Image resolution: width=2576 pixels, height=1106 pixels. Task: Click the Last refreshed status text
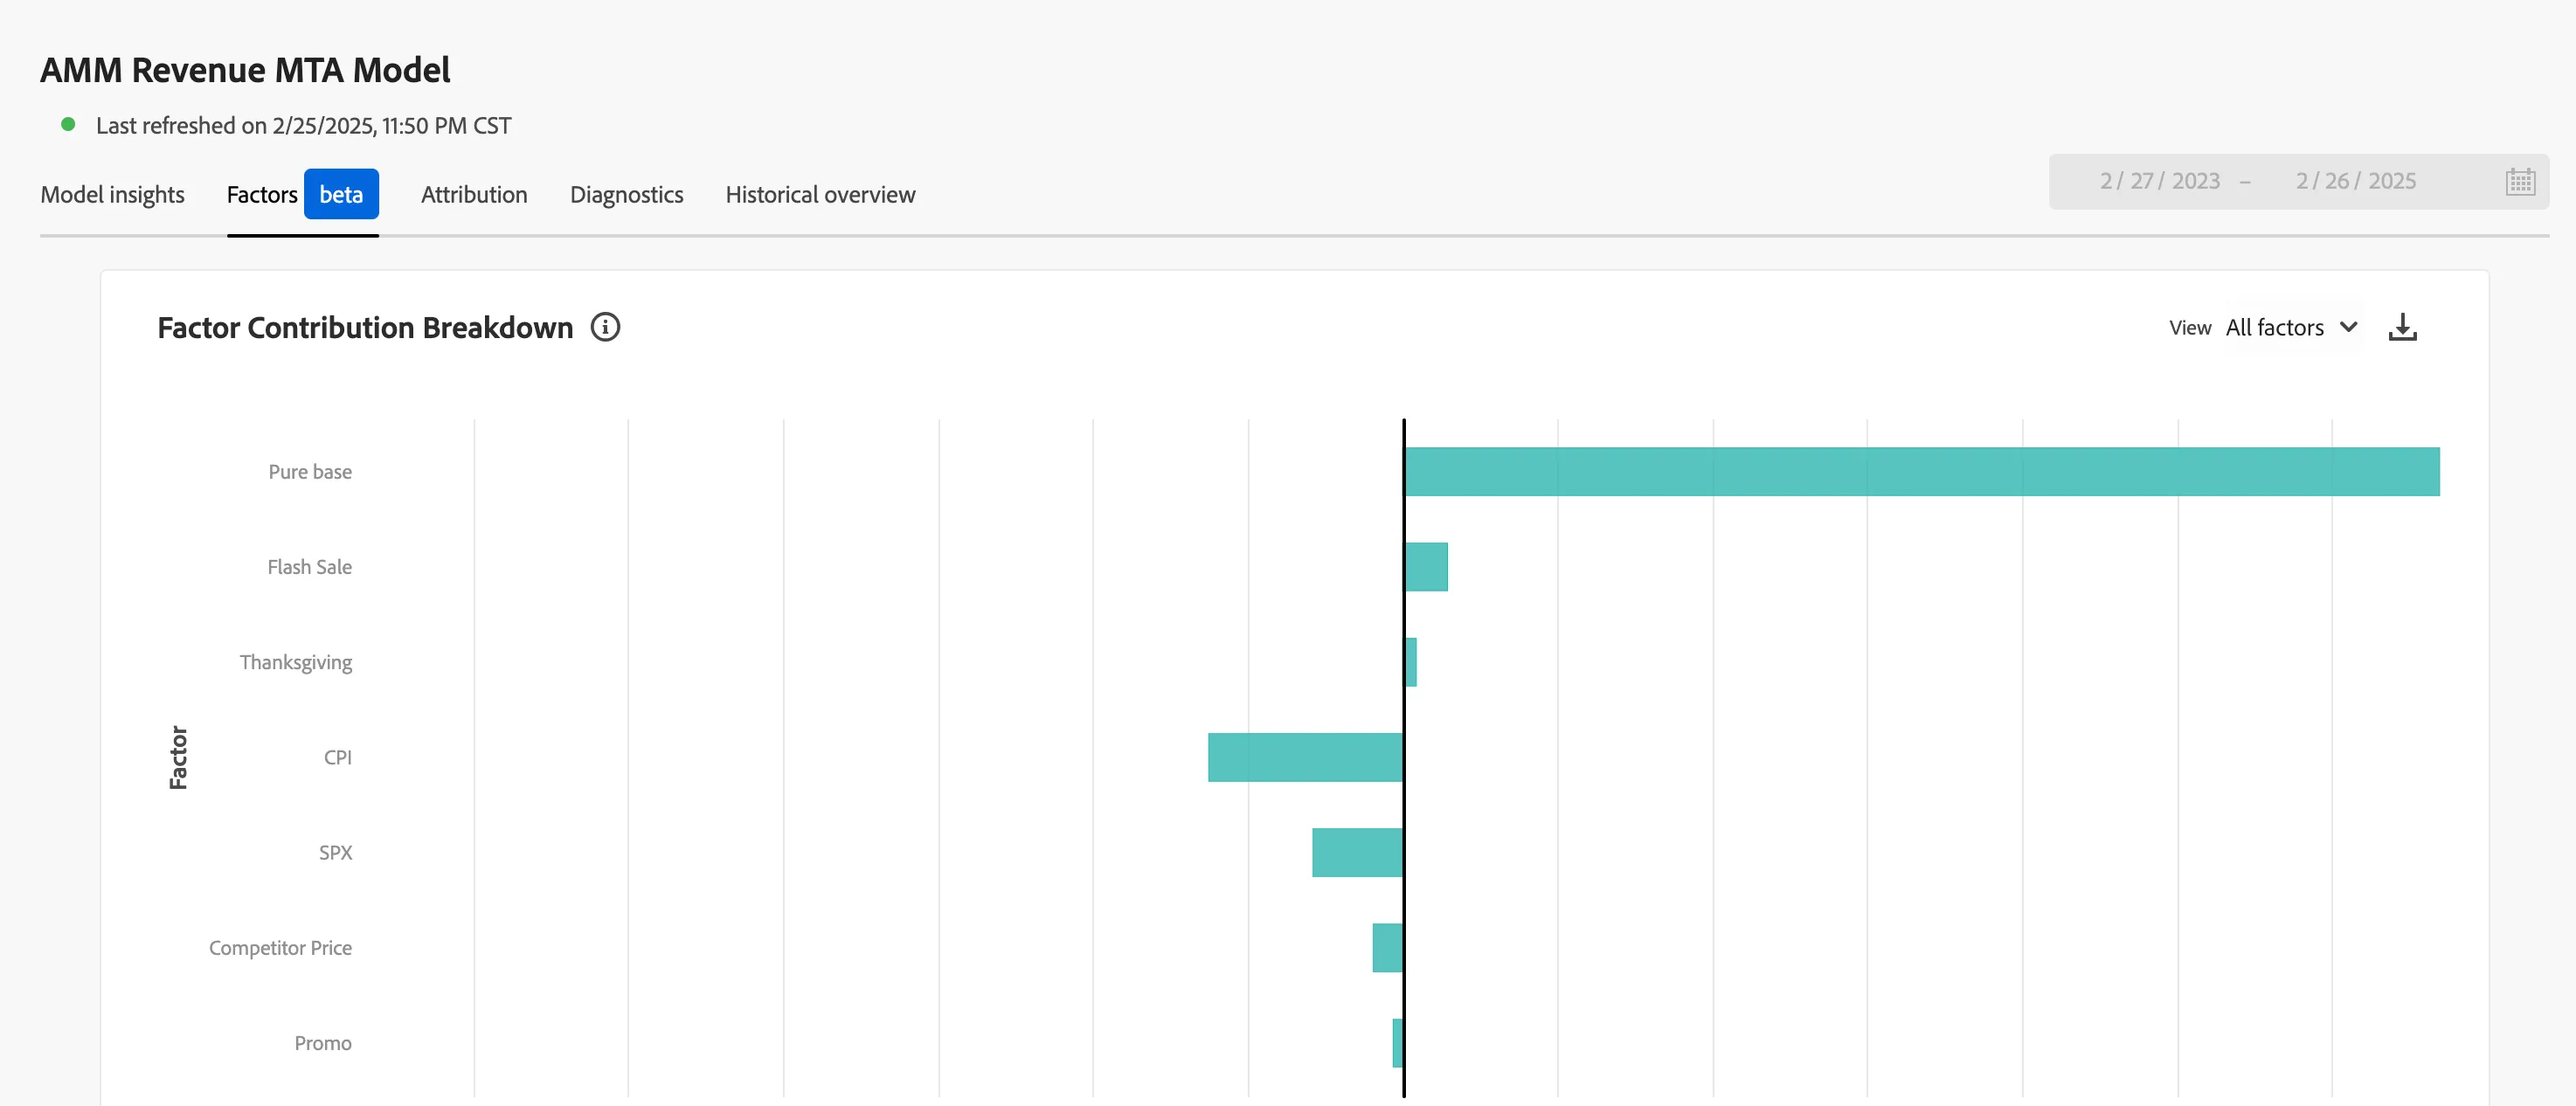point(303,125)
